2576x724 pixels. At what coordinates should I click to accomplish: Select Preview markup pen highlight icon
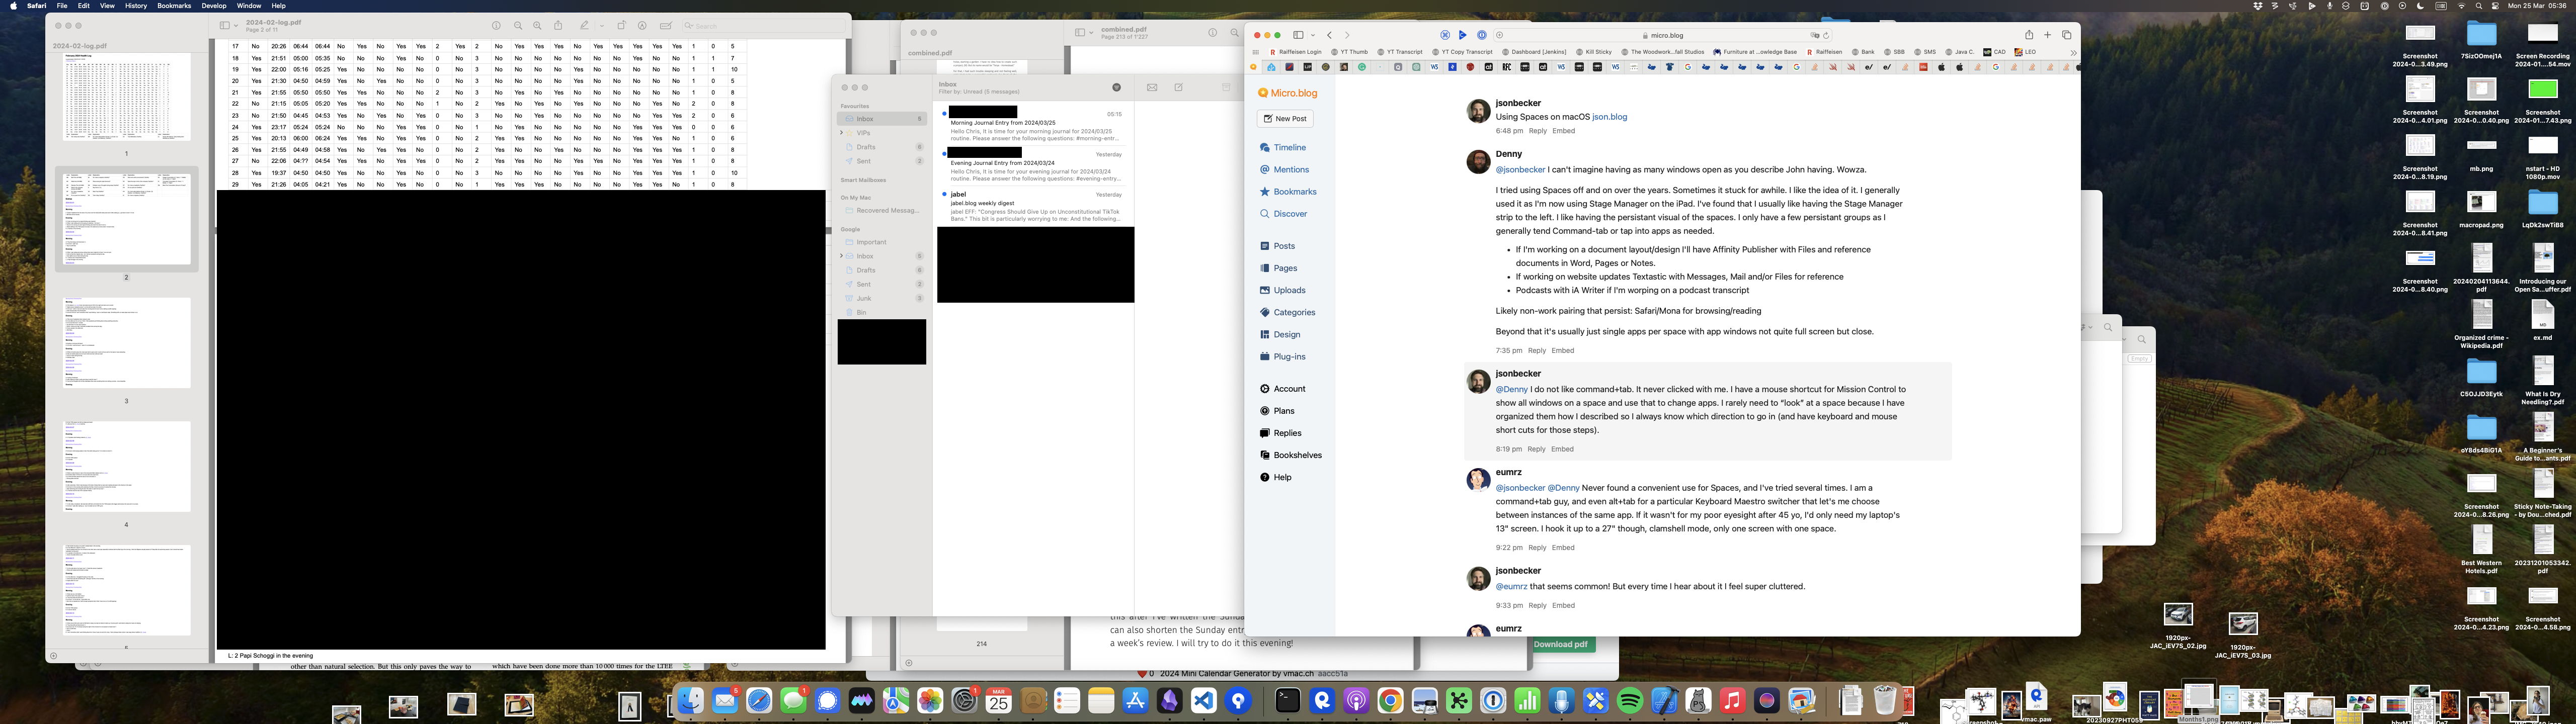(584, 26)
